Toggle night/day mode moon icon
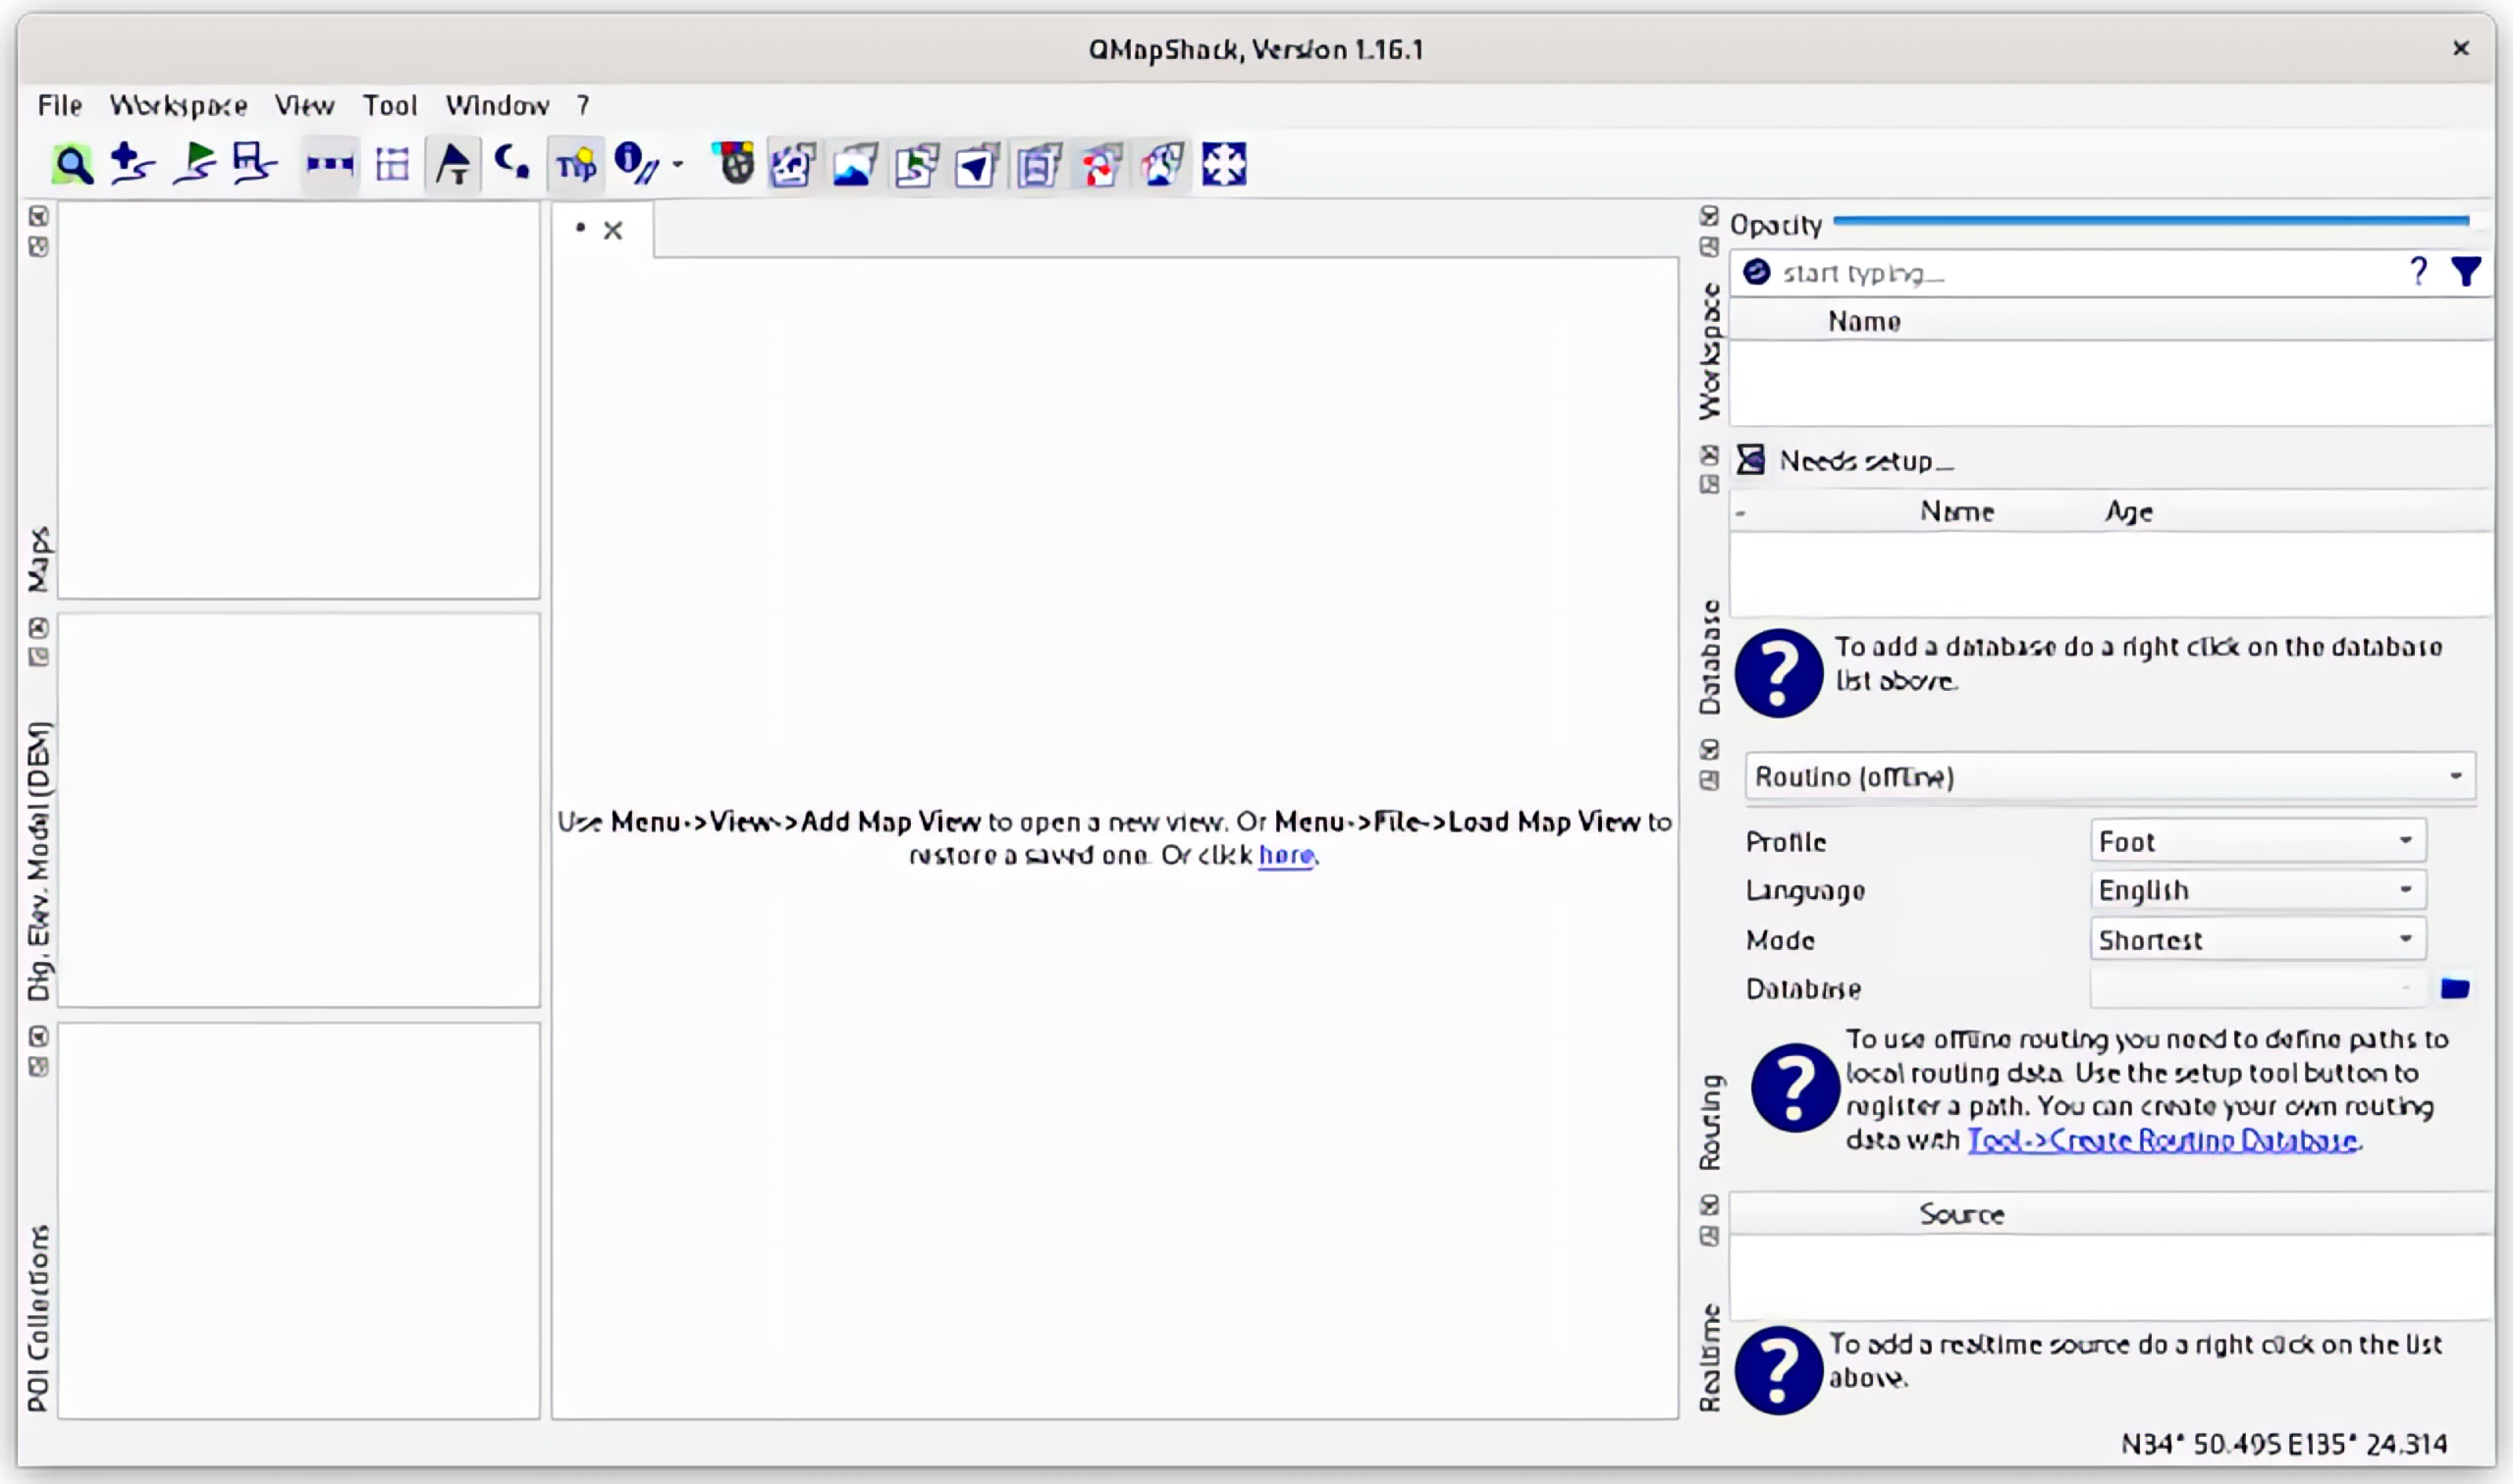 [513, 164]
